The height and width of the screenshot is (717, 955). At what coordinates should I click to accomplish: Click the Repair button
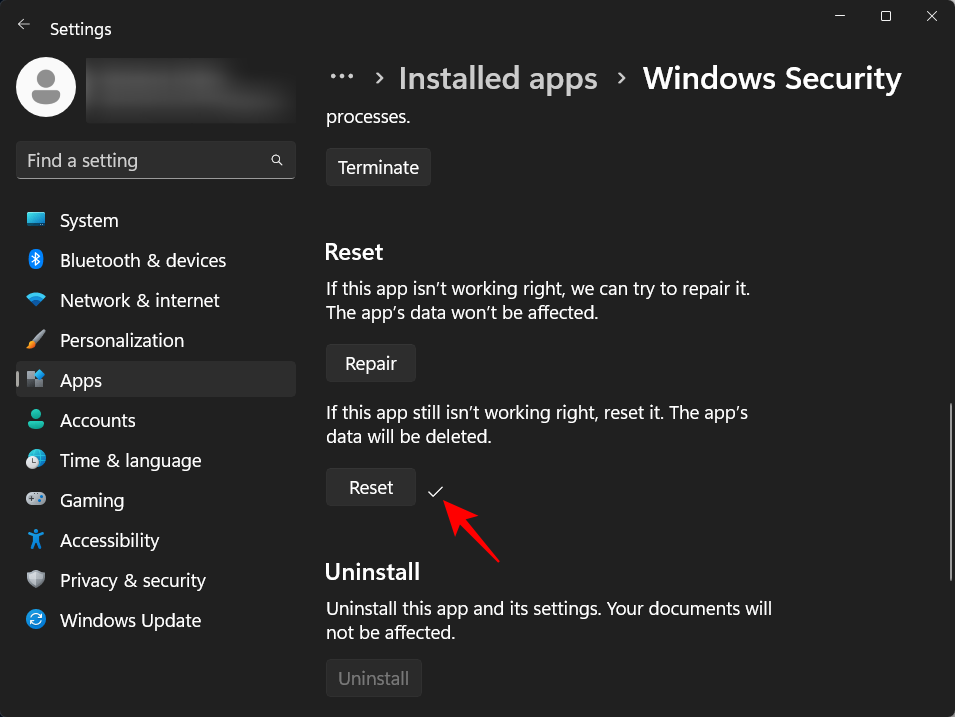tap(370, 363)
